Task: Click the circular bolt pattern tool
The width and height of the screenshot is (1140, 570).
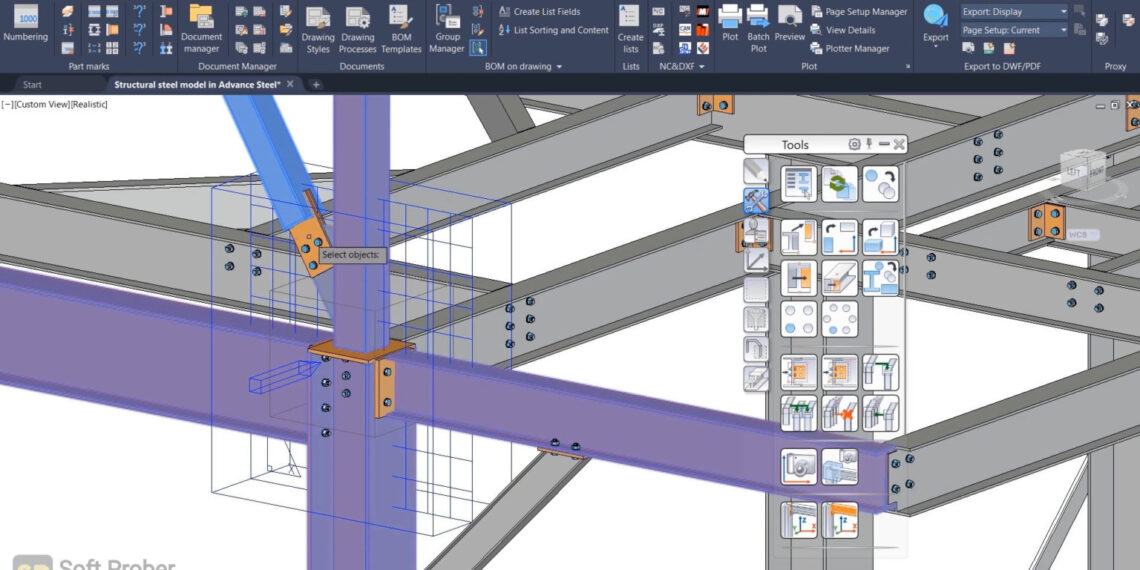Action: [840, 319]
